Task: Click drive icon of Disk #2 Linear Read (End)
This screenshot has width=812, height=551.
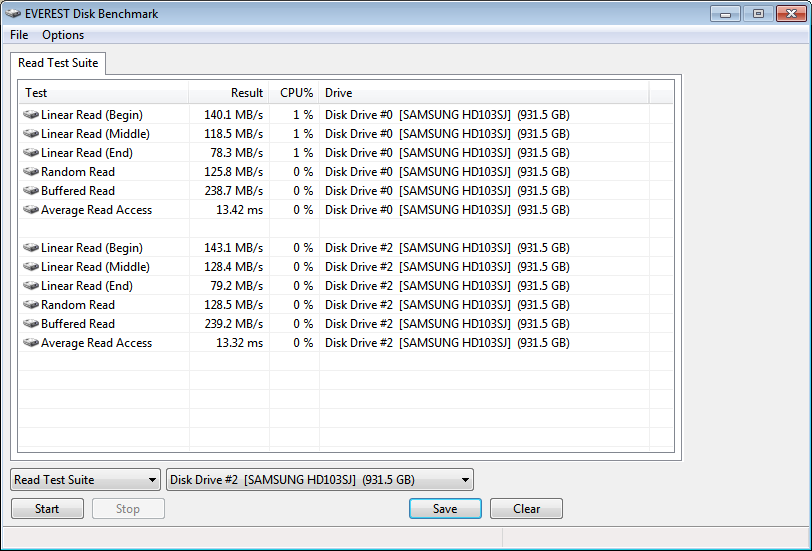Action: [31, 285]
